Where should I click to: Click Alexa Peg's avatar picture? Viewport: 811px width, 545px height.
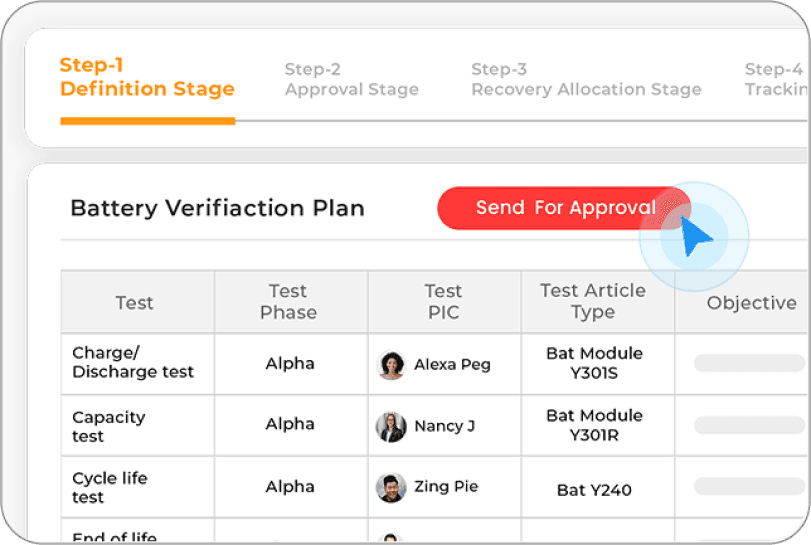pyautogui.click(x=391, y=365)
